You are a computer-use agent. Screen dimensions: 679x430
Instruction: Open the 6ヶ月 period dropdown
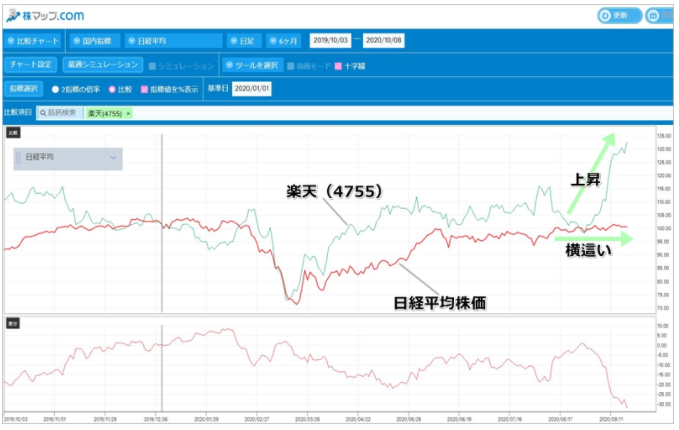point(284,41)
